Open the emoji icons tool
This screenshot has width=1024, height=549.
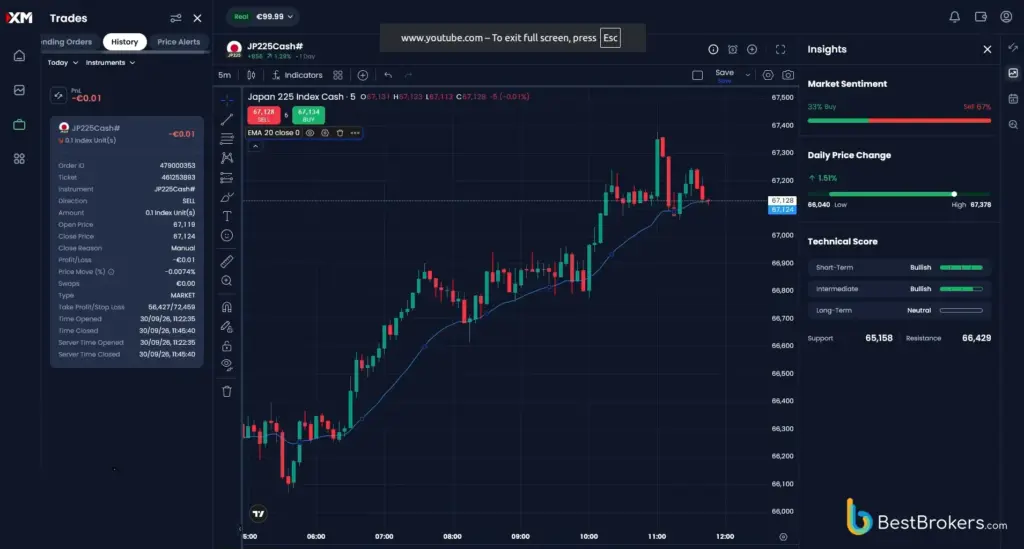pyautogui.click(x=227, y=236)
